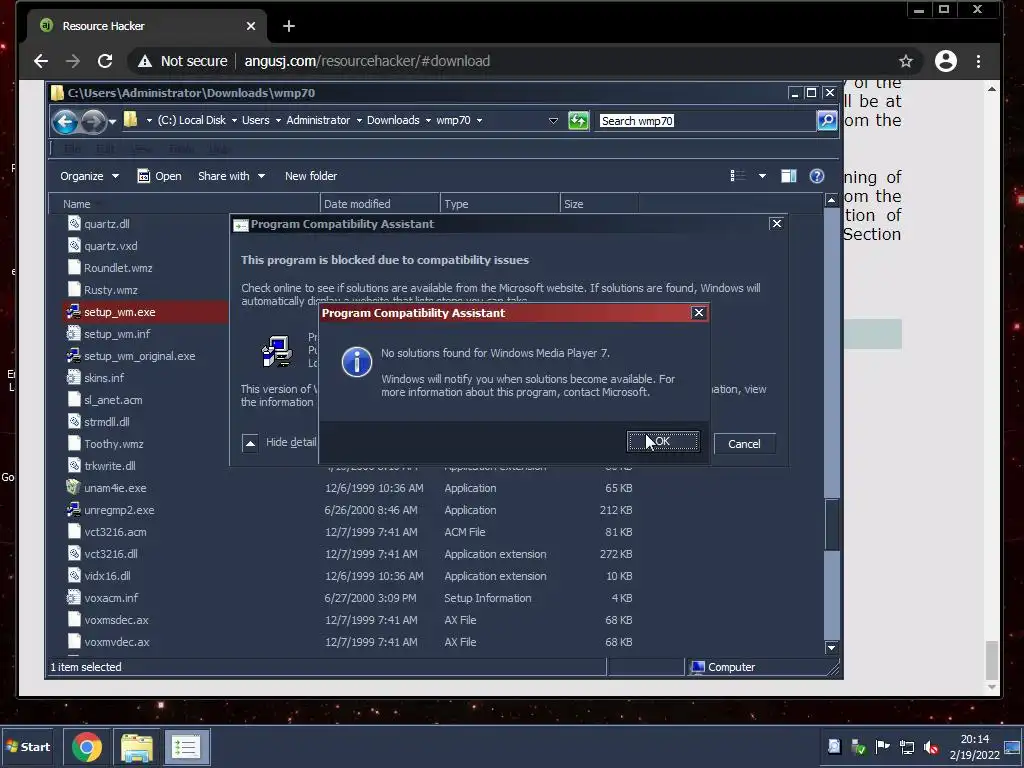Close the Resource Hacker tab

click(251, 26)
